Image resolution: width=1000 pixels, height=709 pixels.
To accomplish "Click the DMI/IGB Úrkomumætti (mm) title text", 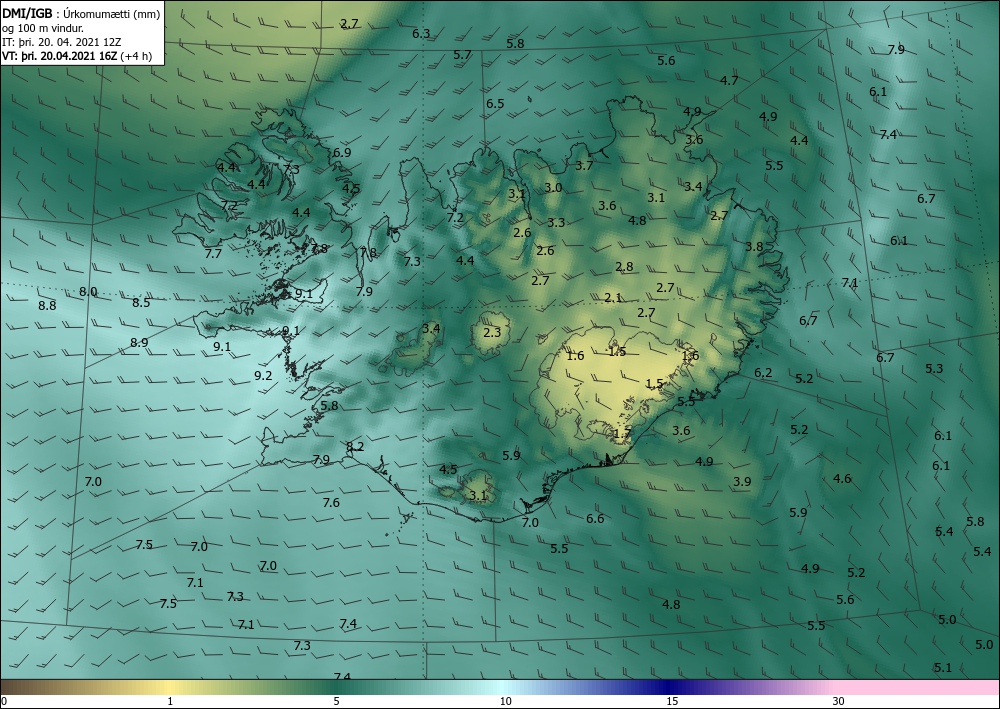I will click(x=81, y=12).
